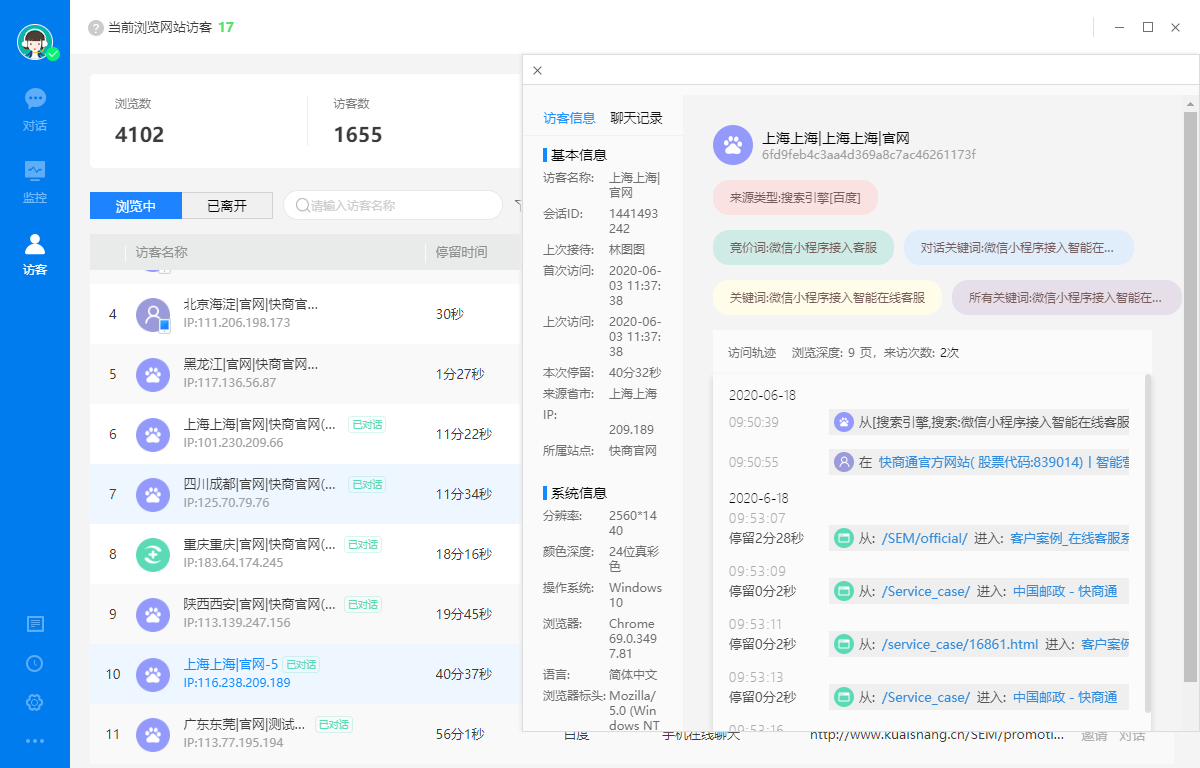Select the 访客信息 tab
The image size is (1200, 768).
coord(569,118)
